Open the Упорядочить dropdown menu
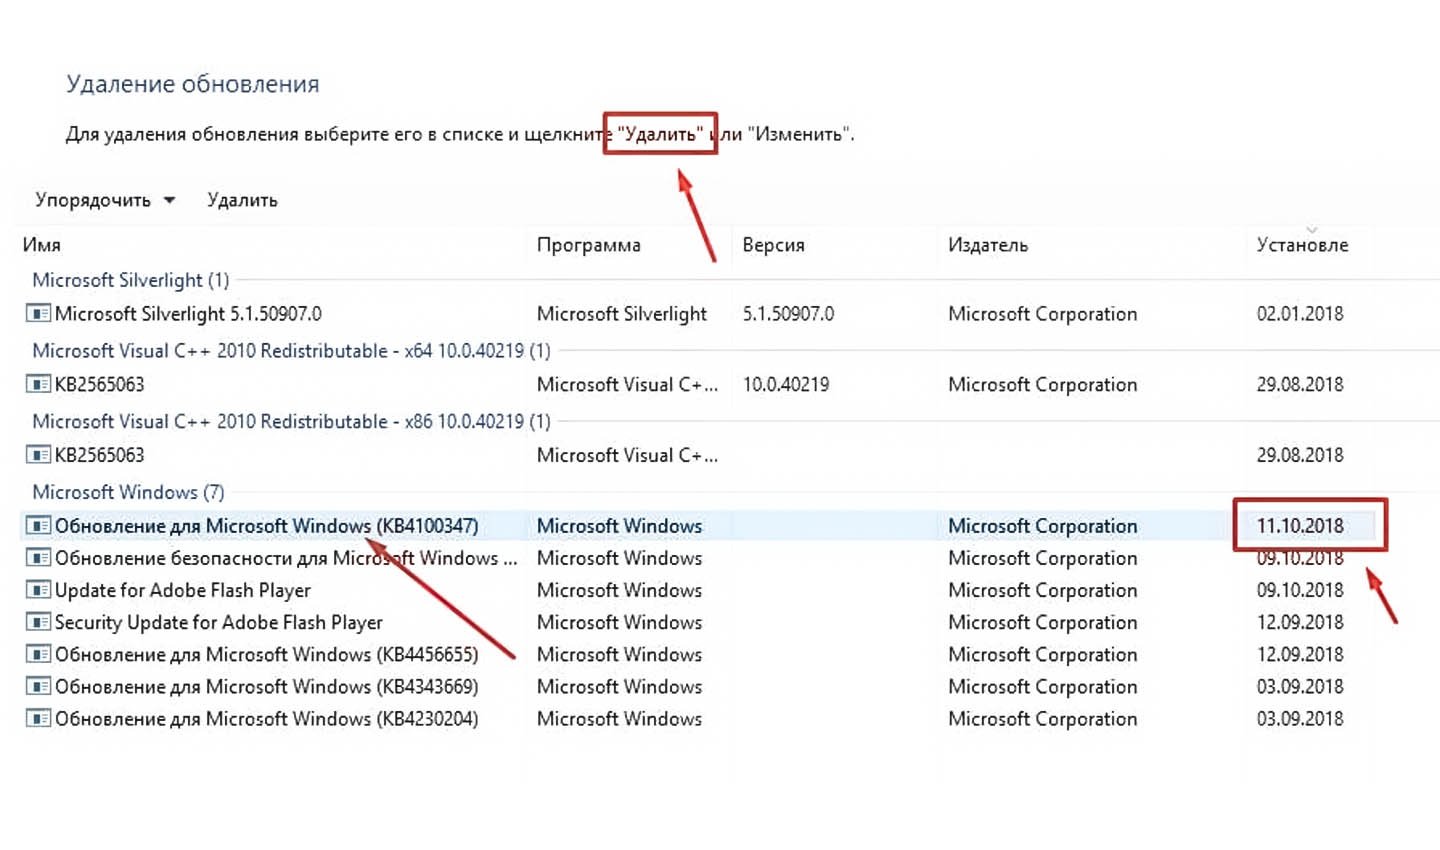The height and width of the screenshot is (850, 1440). 105,200
